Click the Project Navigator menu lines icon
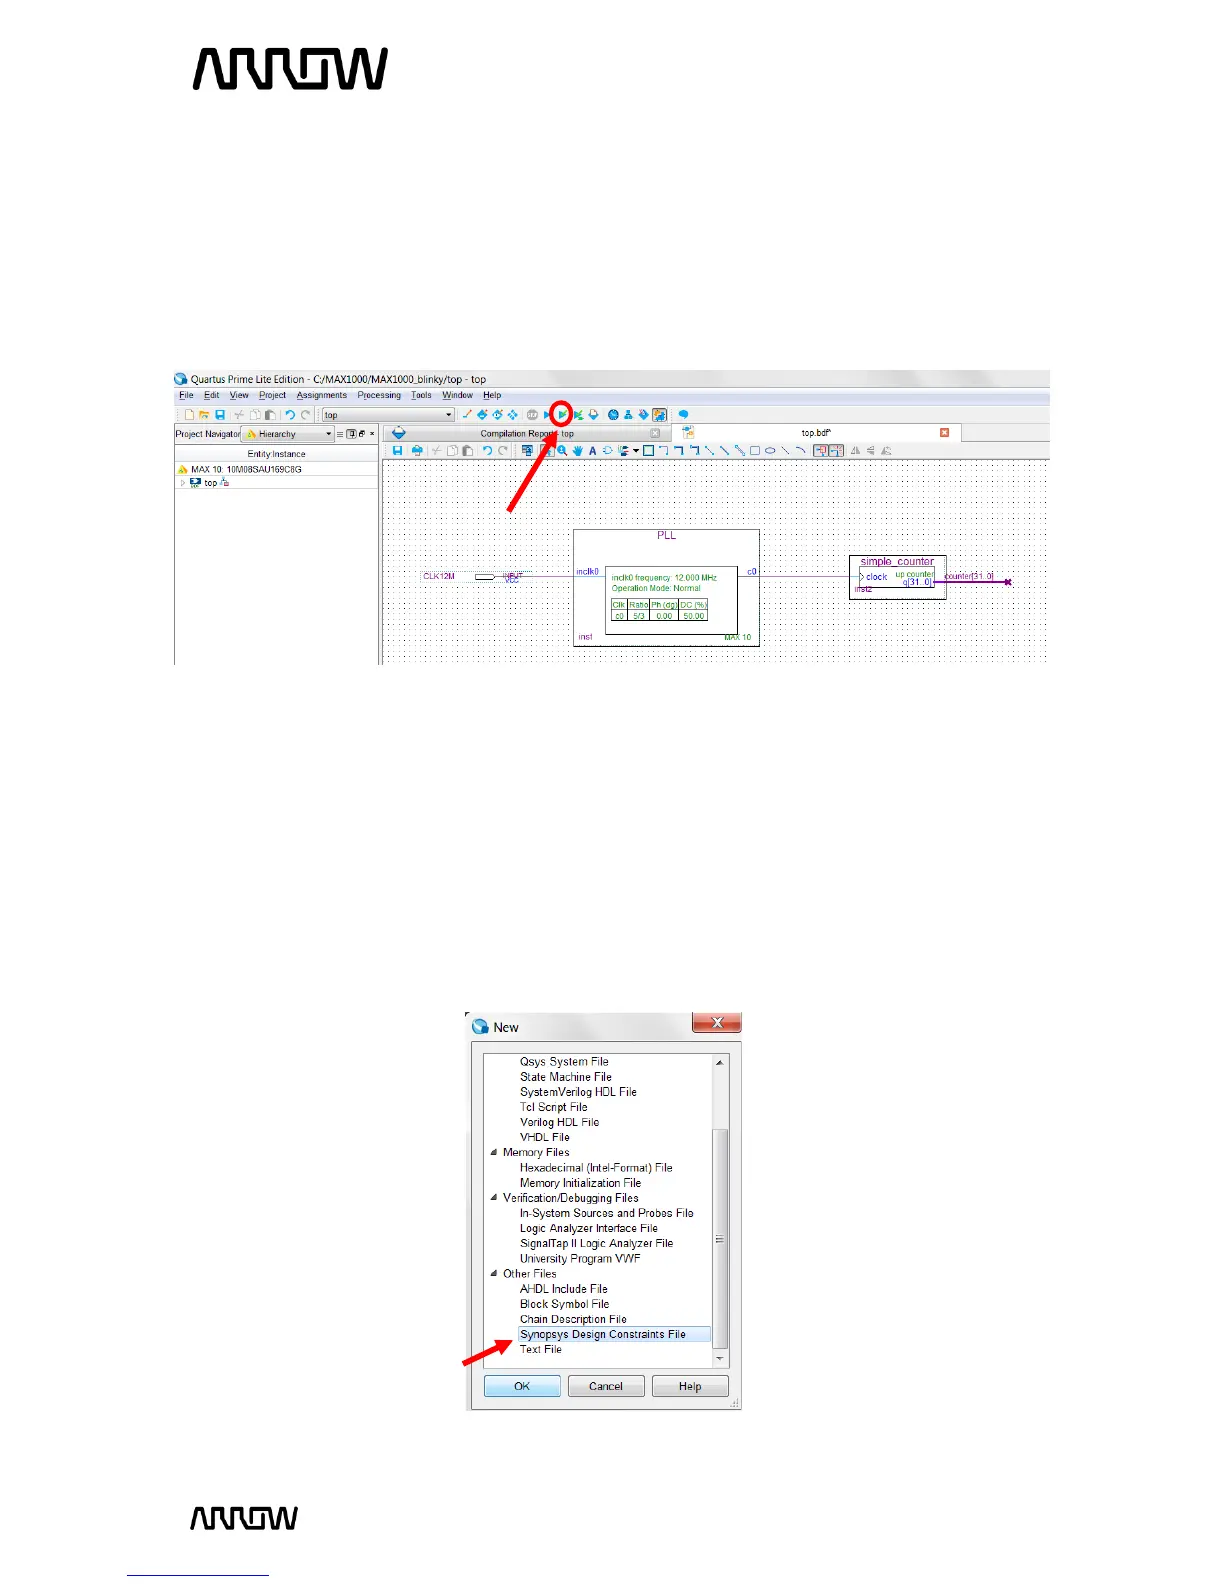 340,434
